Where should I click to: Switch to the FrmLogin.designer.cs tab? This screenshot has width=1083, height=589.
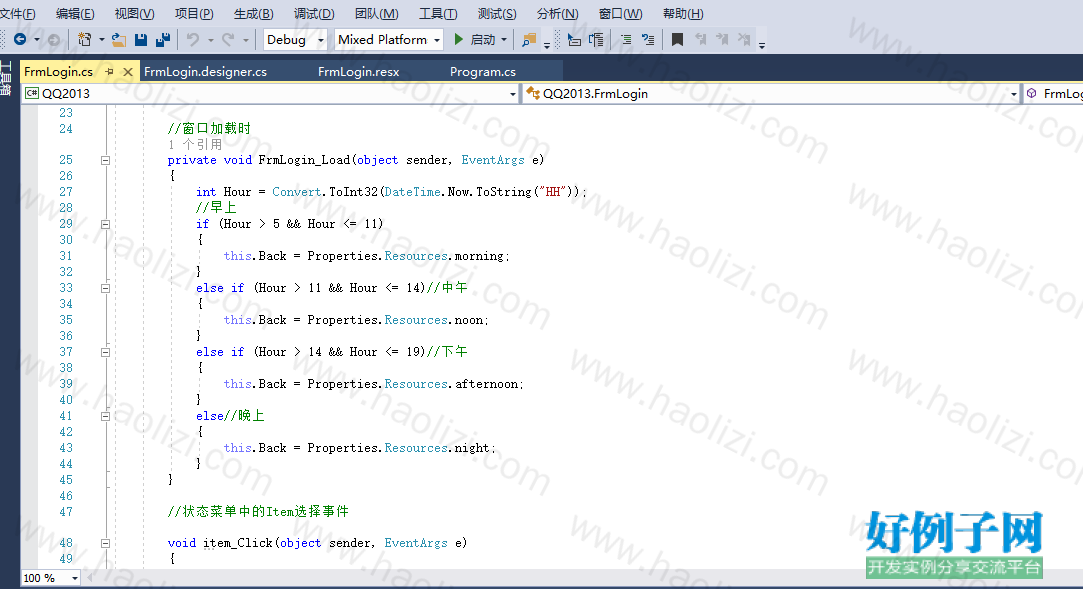click(205, 72)
